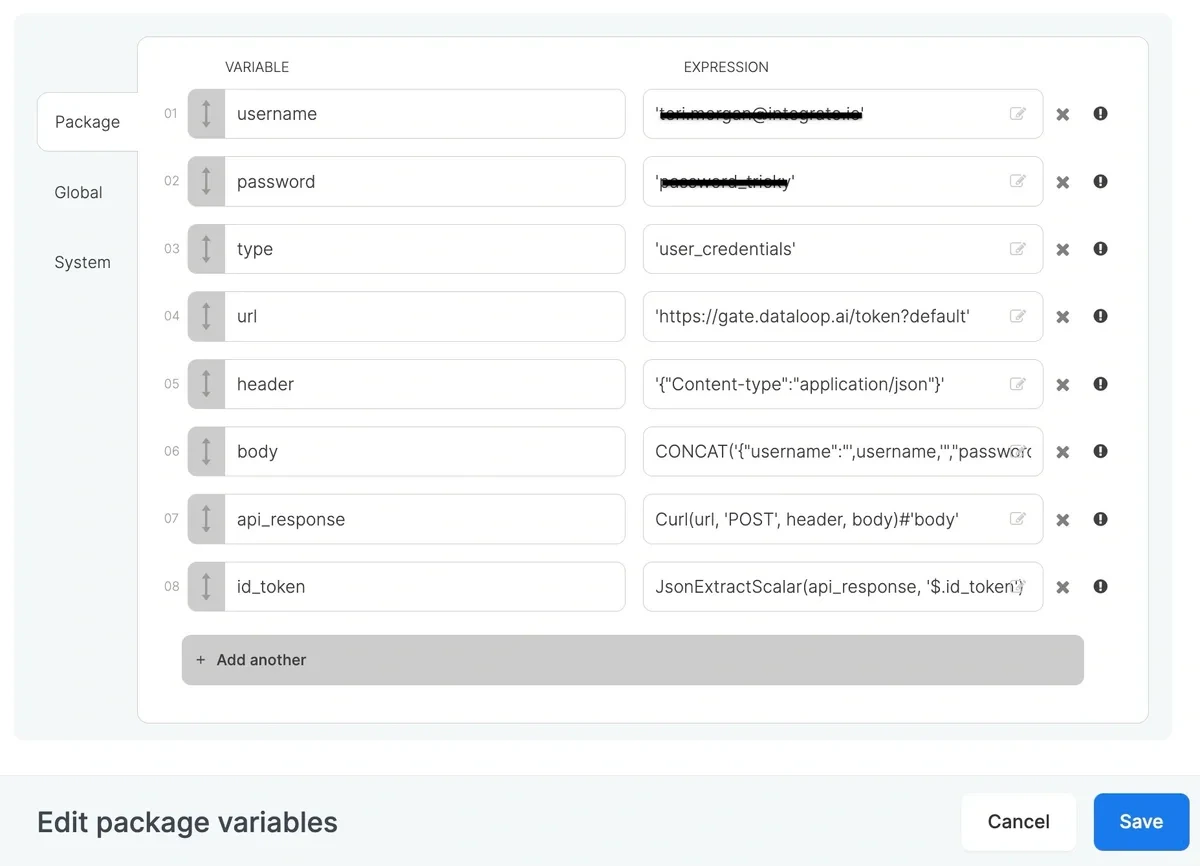Edit the body CONCAT expression
Screen dimensions: 1200x866
[x=1018, y=451]
